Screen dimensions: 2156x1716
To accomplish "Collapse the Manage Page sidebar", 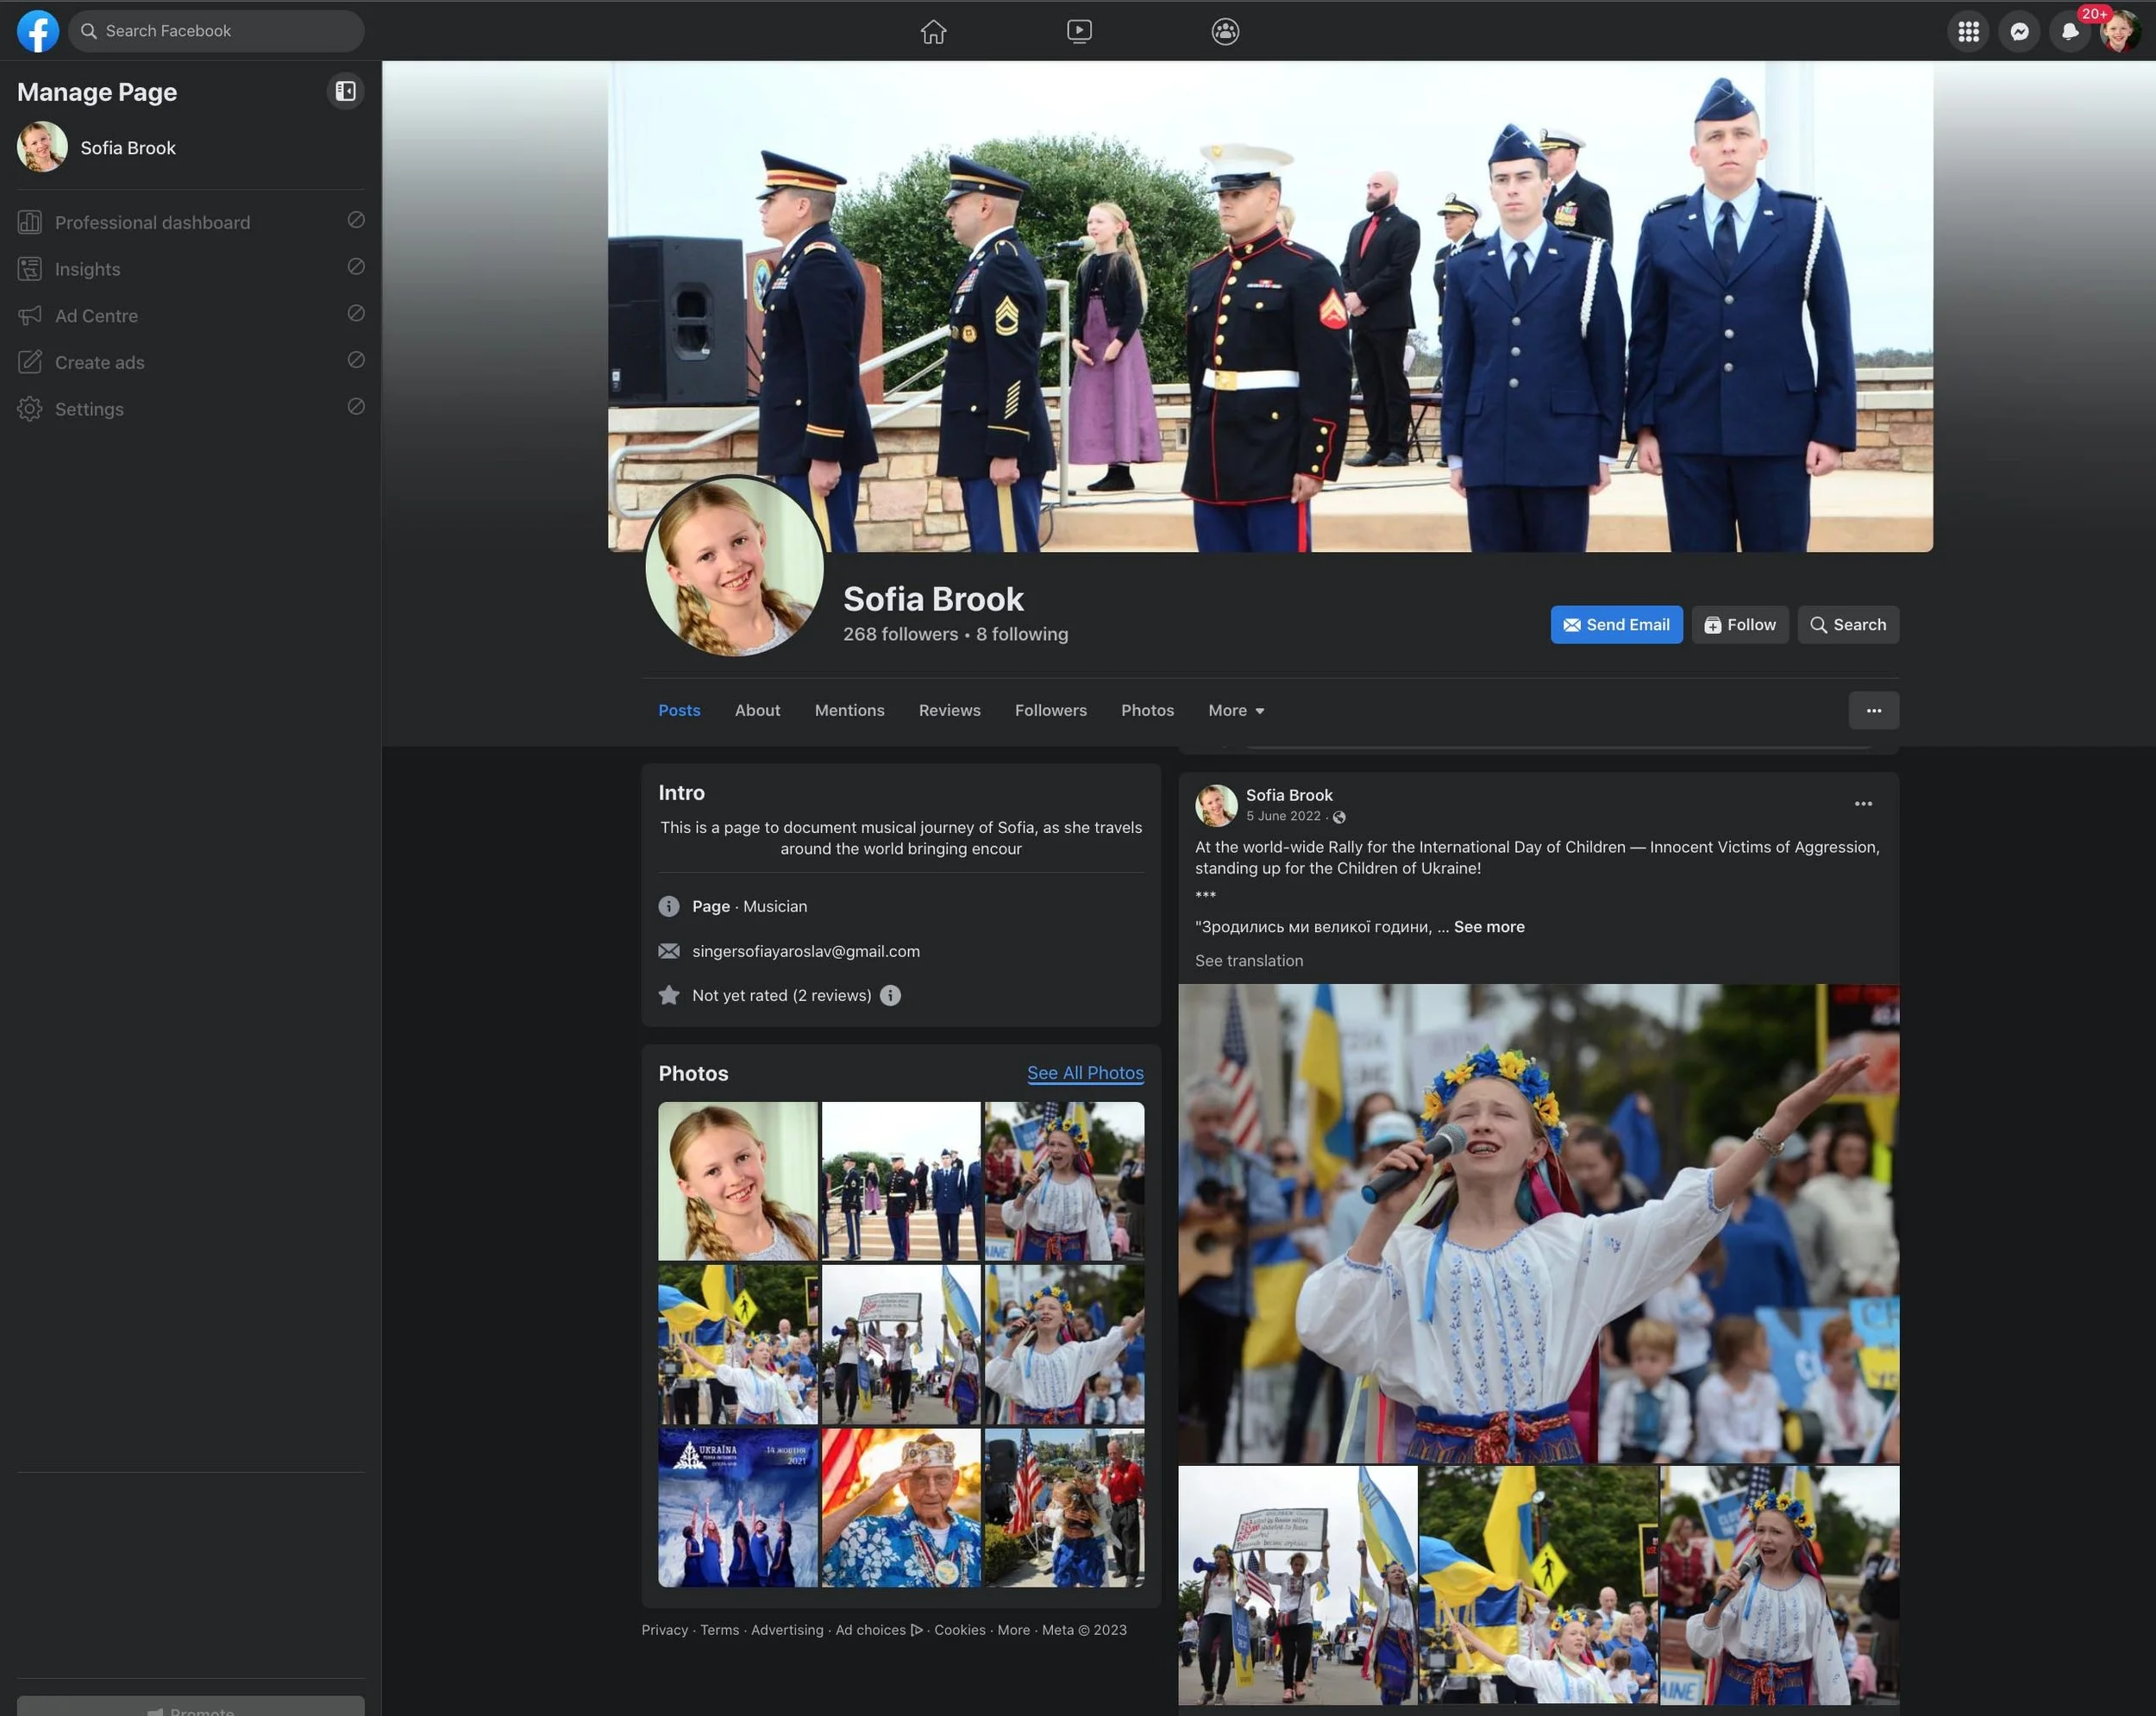I will coord(345,91).
